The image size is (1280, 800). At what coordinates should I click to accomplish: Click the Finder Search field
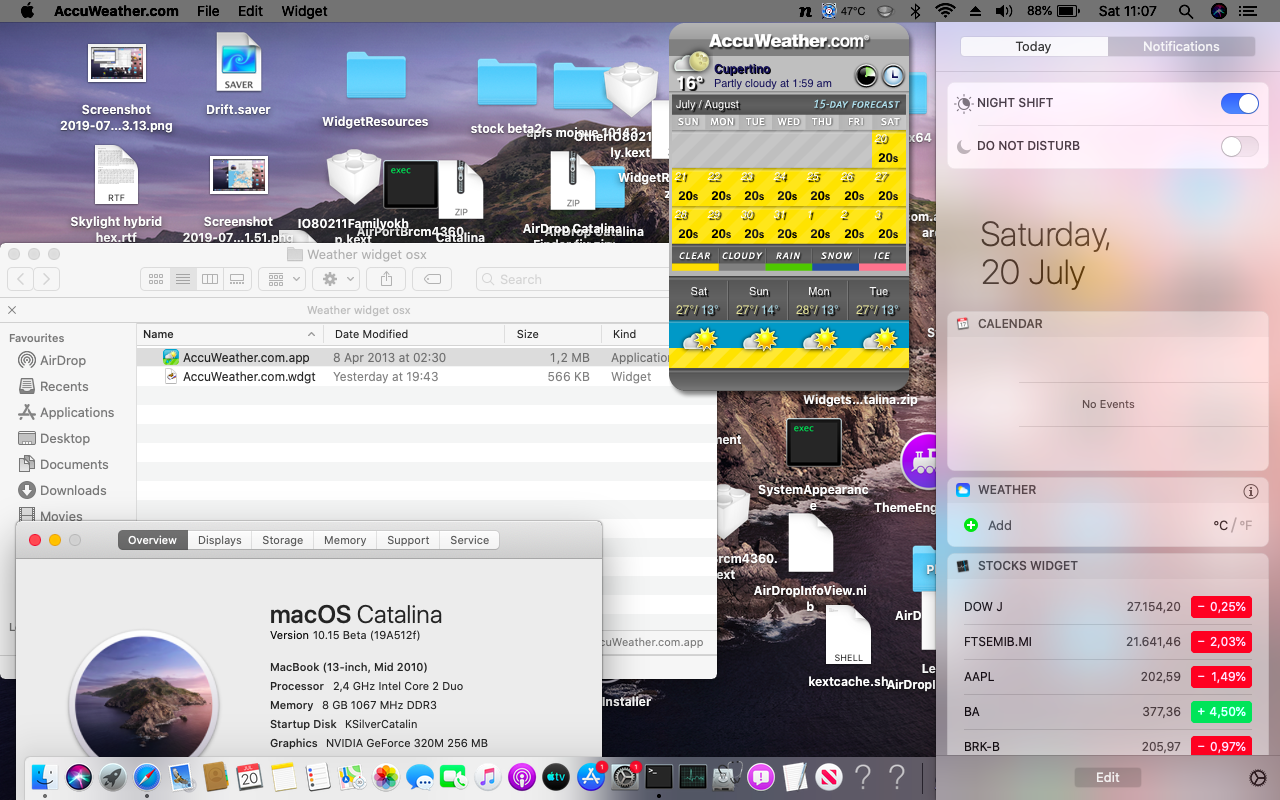click(x=592, y=279)
